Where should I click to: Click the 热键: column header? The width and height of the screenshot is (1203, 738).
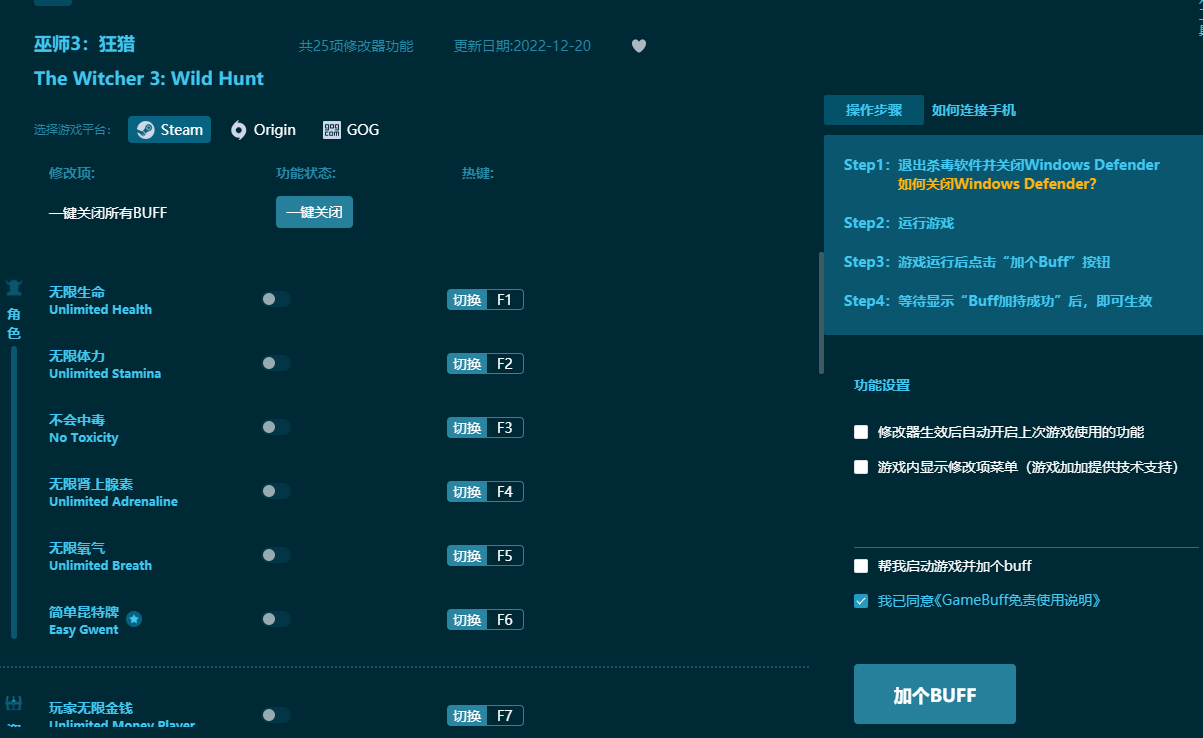(478, 173)
